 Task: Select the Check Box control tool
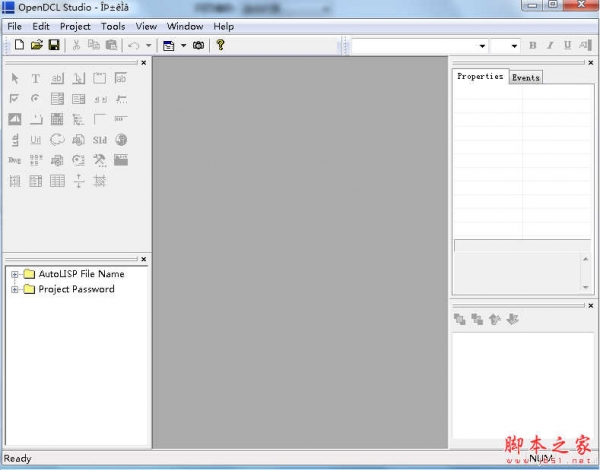(x=14, y=99)
